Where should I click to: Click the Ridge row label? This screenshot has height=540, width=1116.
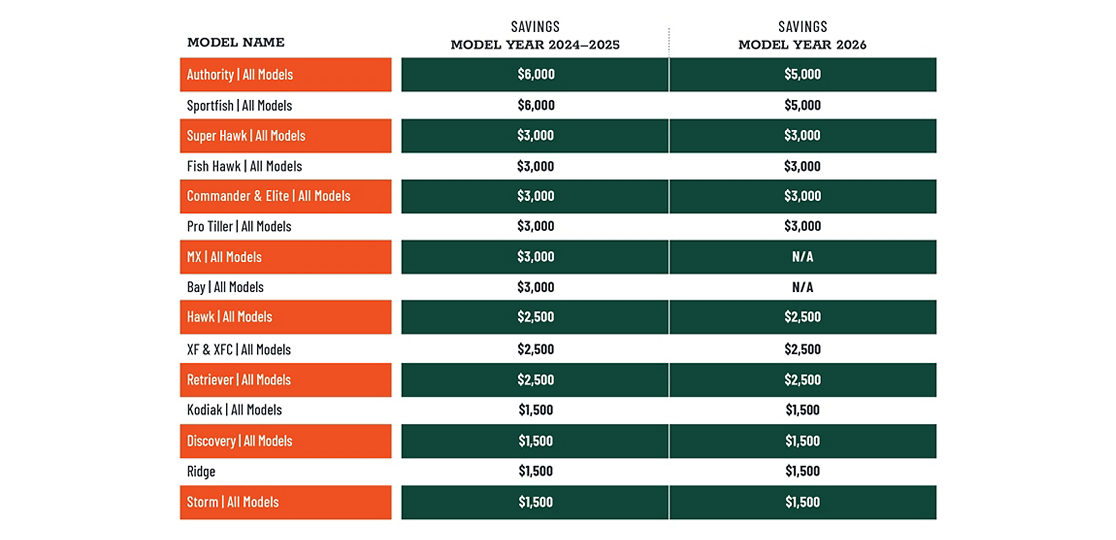click(201, 471)
